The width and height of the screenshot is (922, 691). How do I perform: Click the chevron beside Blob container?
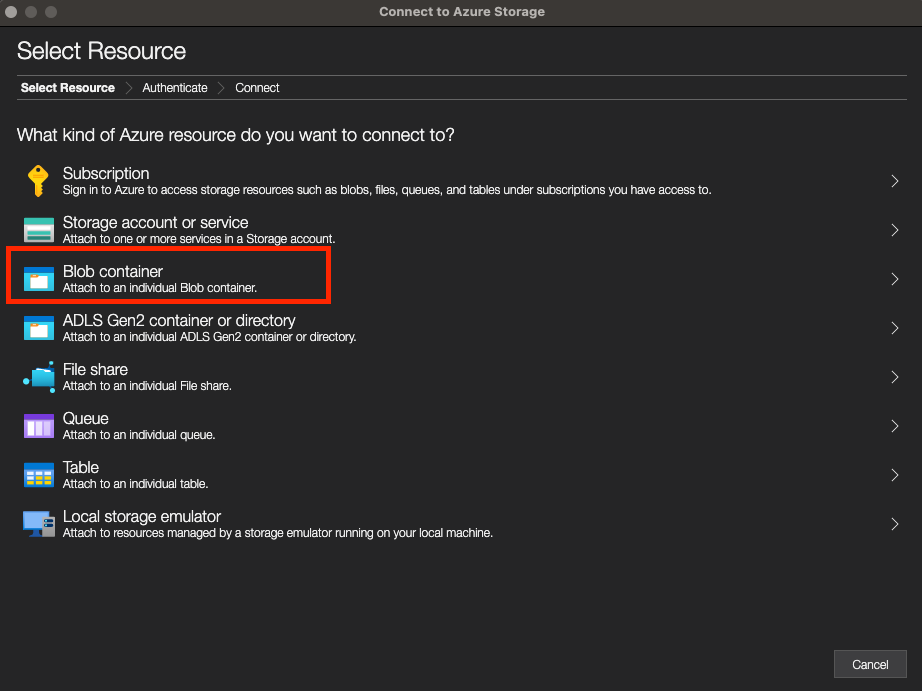click(894, 279)
